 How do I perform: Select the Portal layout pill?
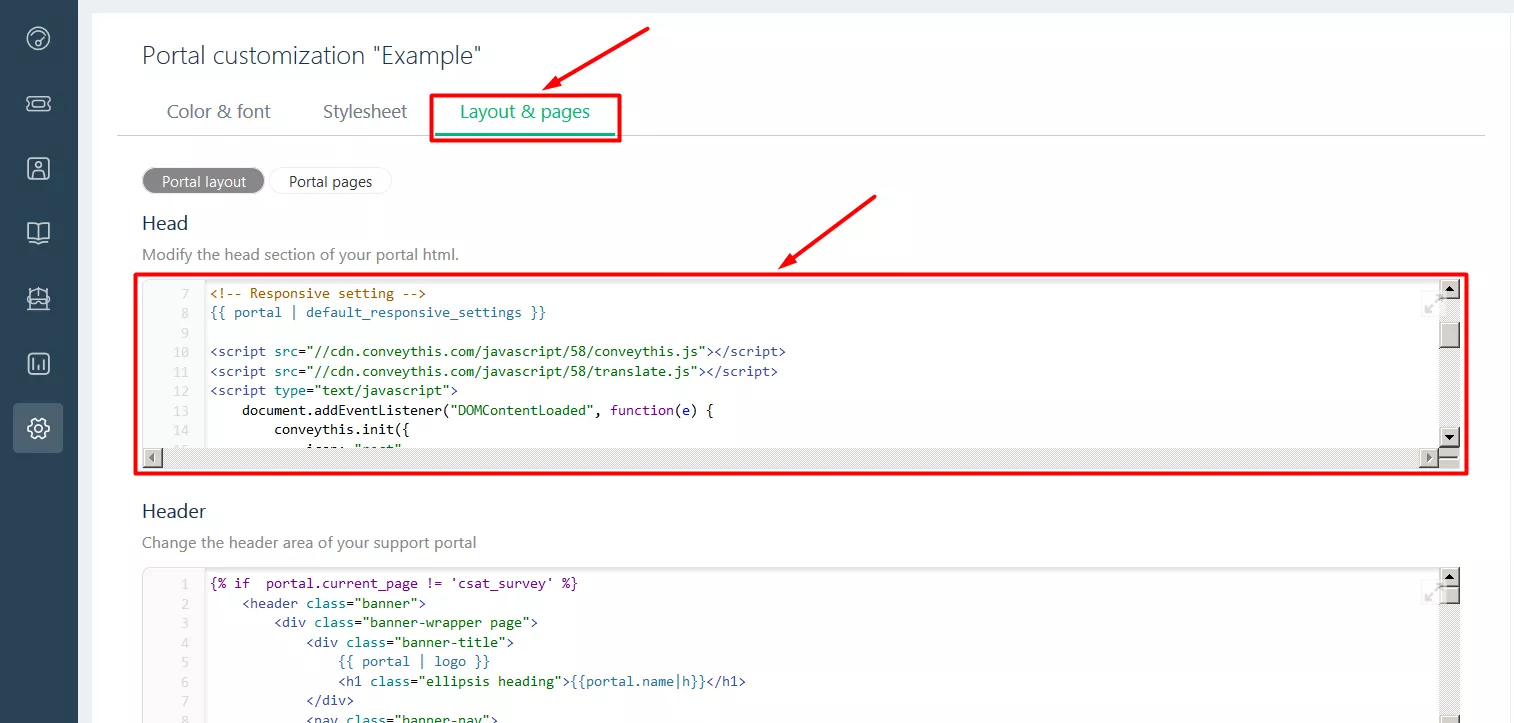pos(204,181)
